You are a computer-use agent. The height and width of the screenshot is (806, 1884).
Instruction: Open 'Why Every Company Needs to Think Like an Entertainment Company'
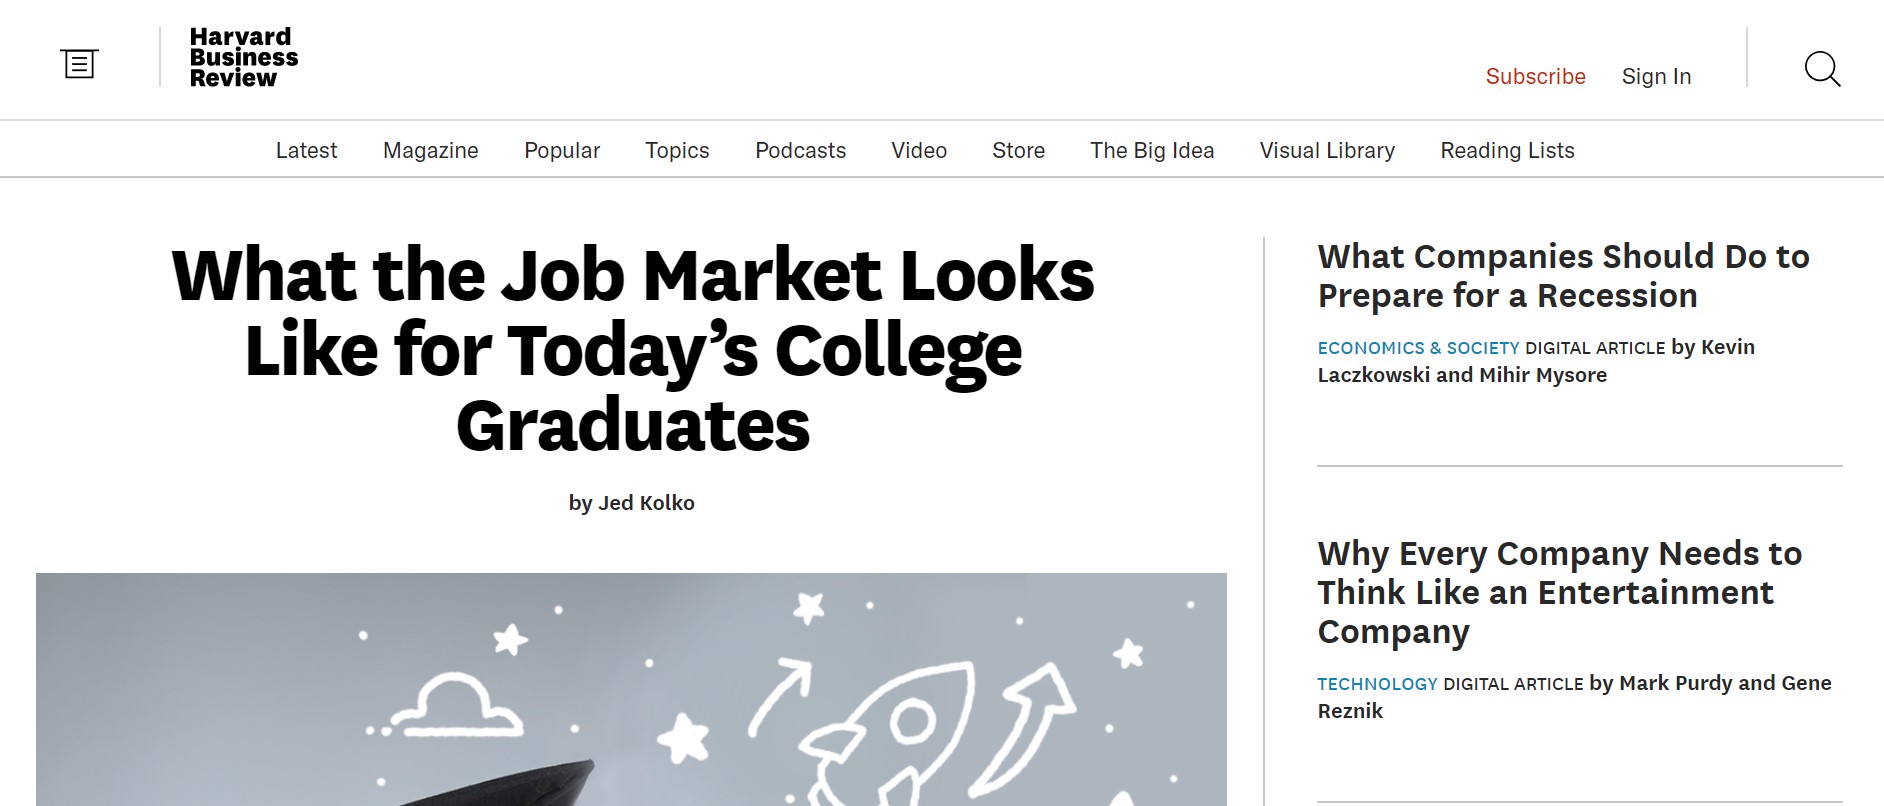coord(1559,592)
